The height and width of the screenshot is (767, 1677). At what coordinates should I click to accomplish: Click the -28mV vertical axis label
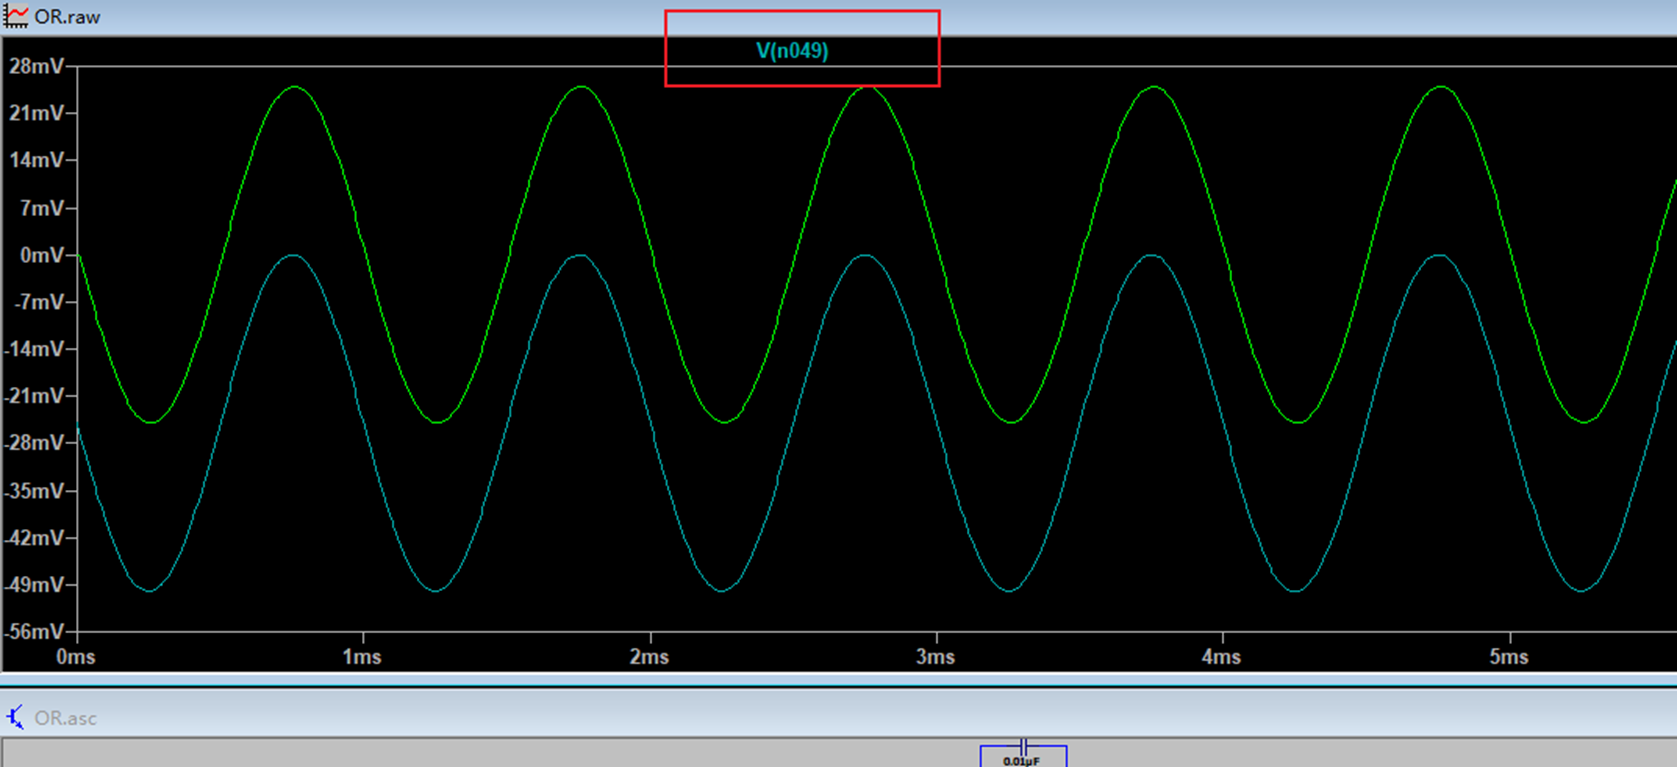(34, 443)
